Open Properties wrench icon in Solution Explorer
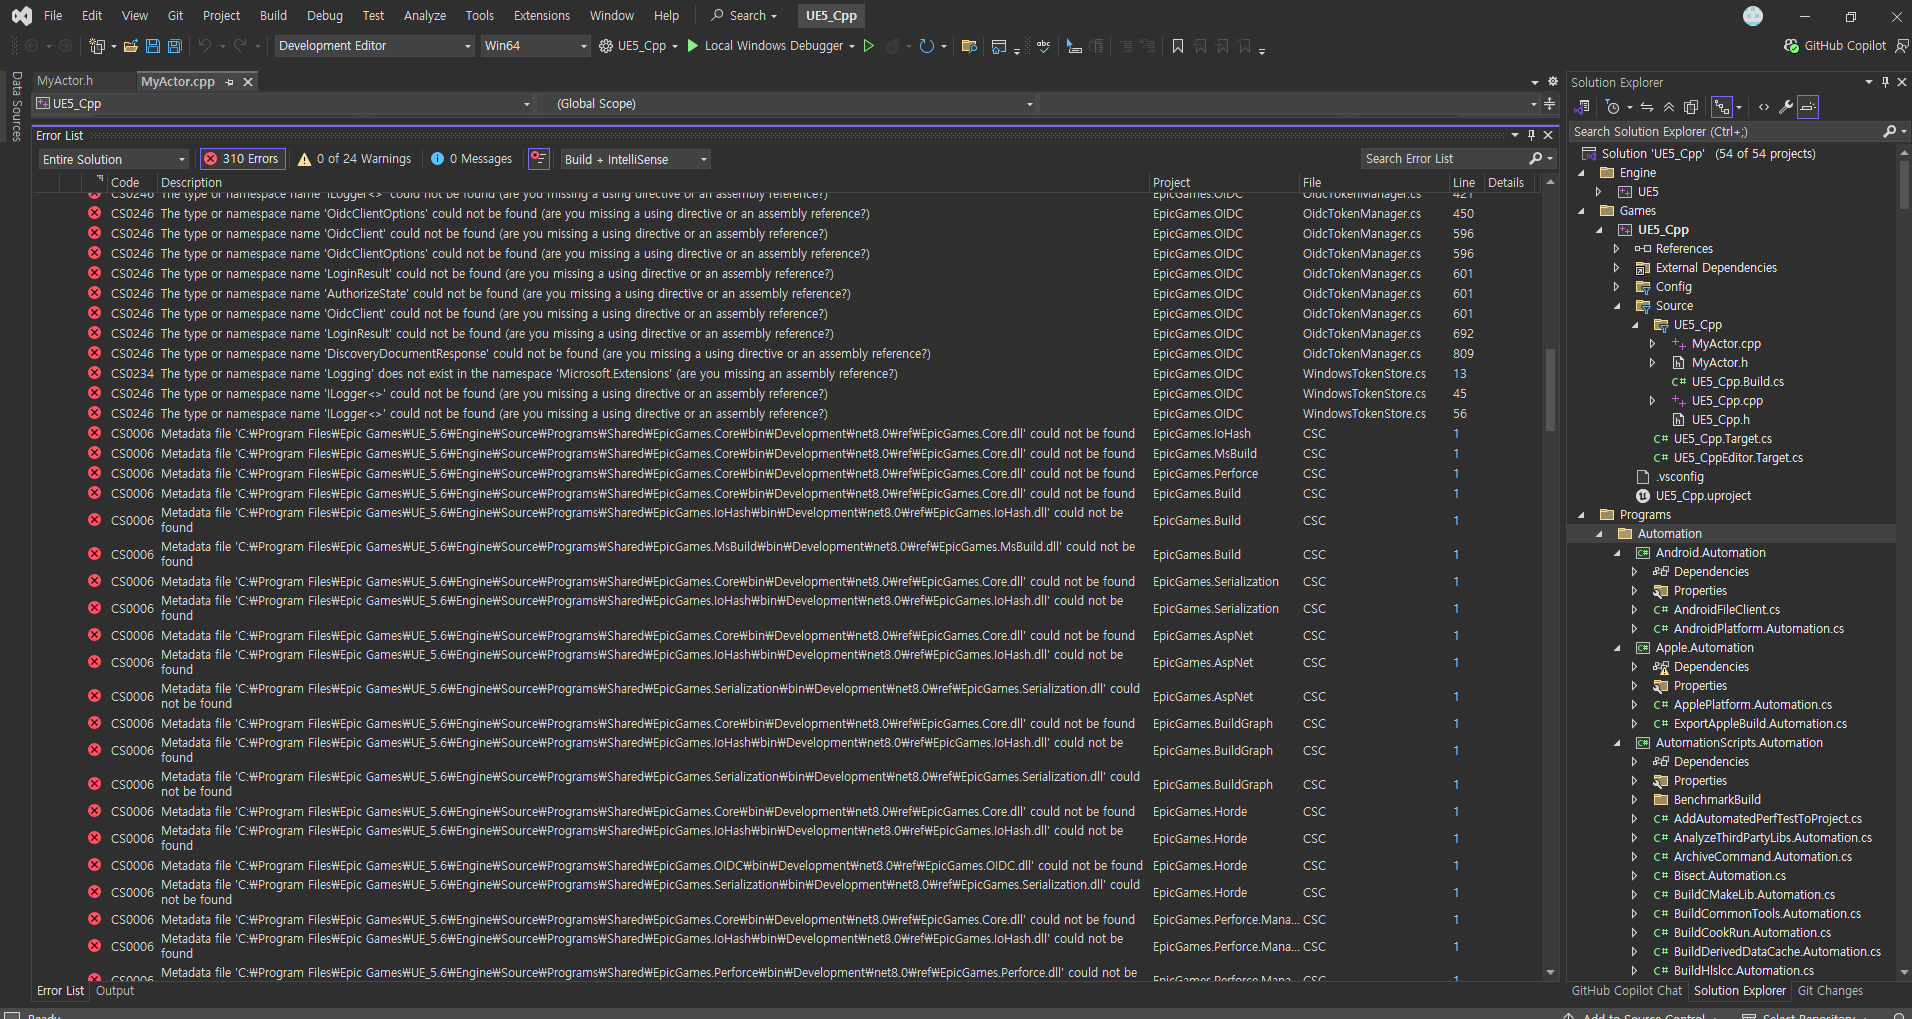1912x1019 pixels. point(1785,107)
